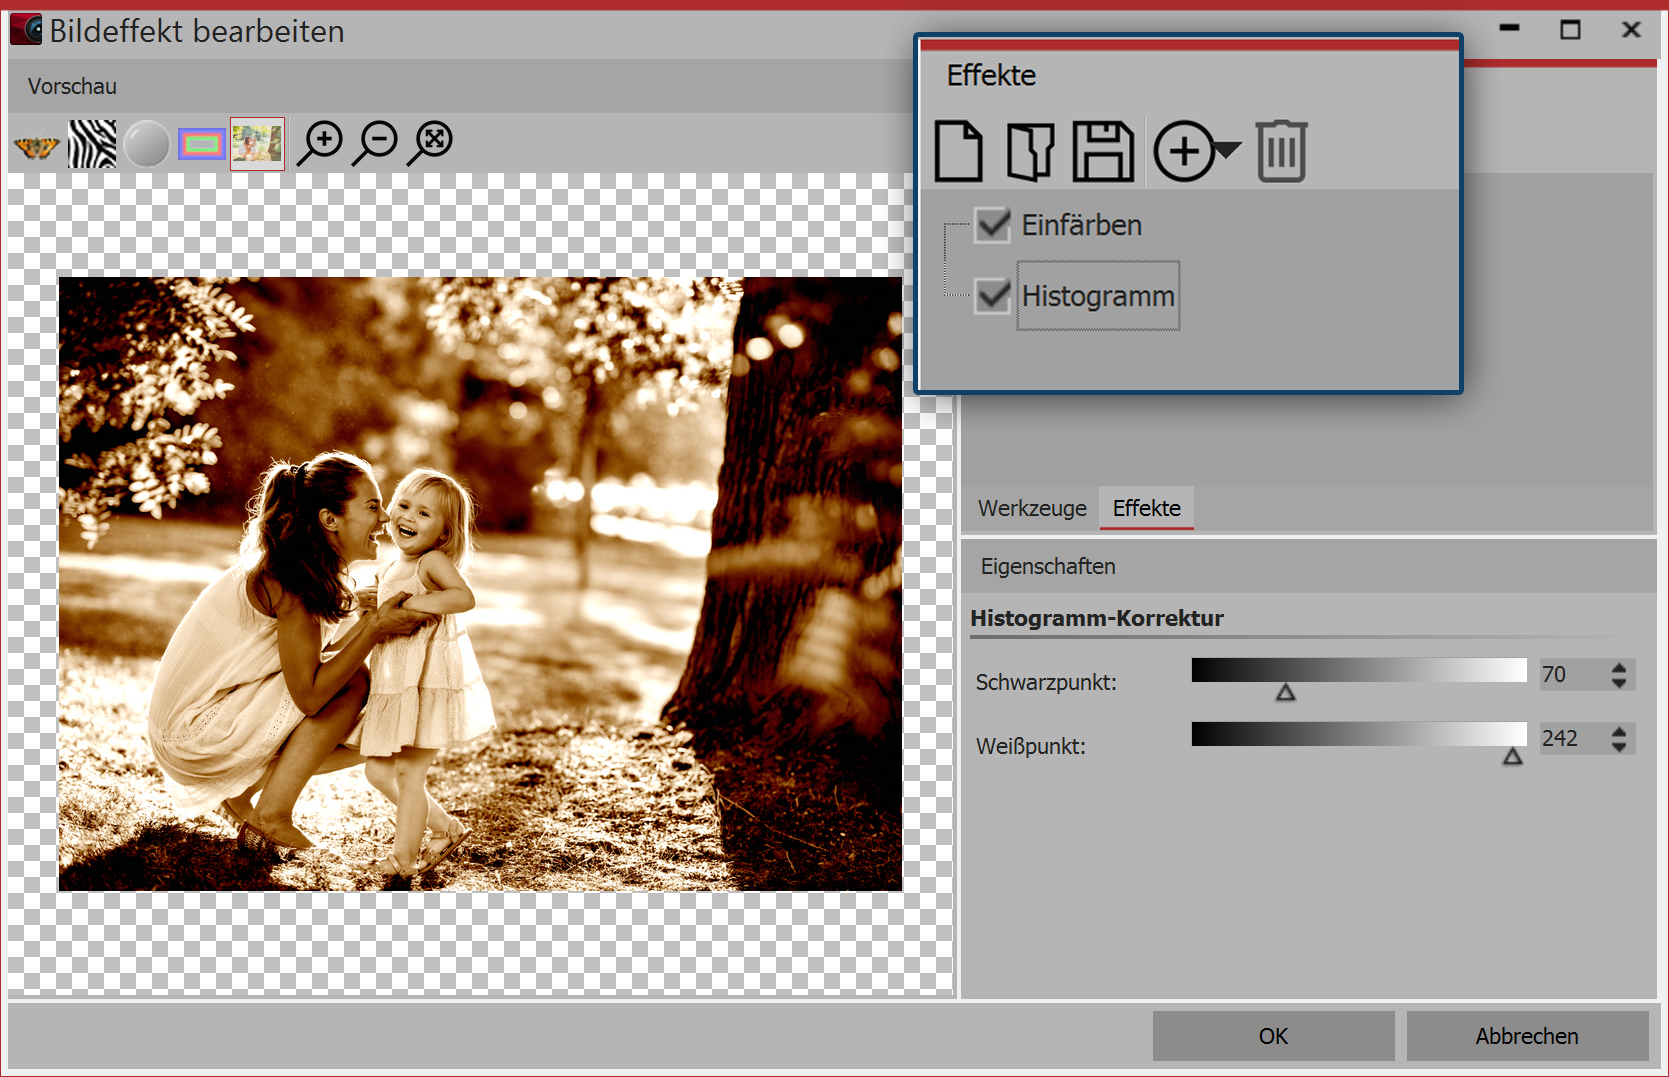
Task: Click the zoom in magnifier icon
Action: click(x=322, y=143)
